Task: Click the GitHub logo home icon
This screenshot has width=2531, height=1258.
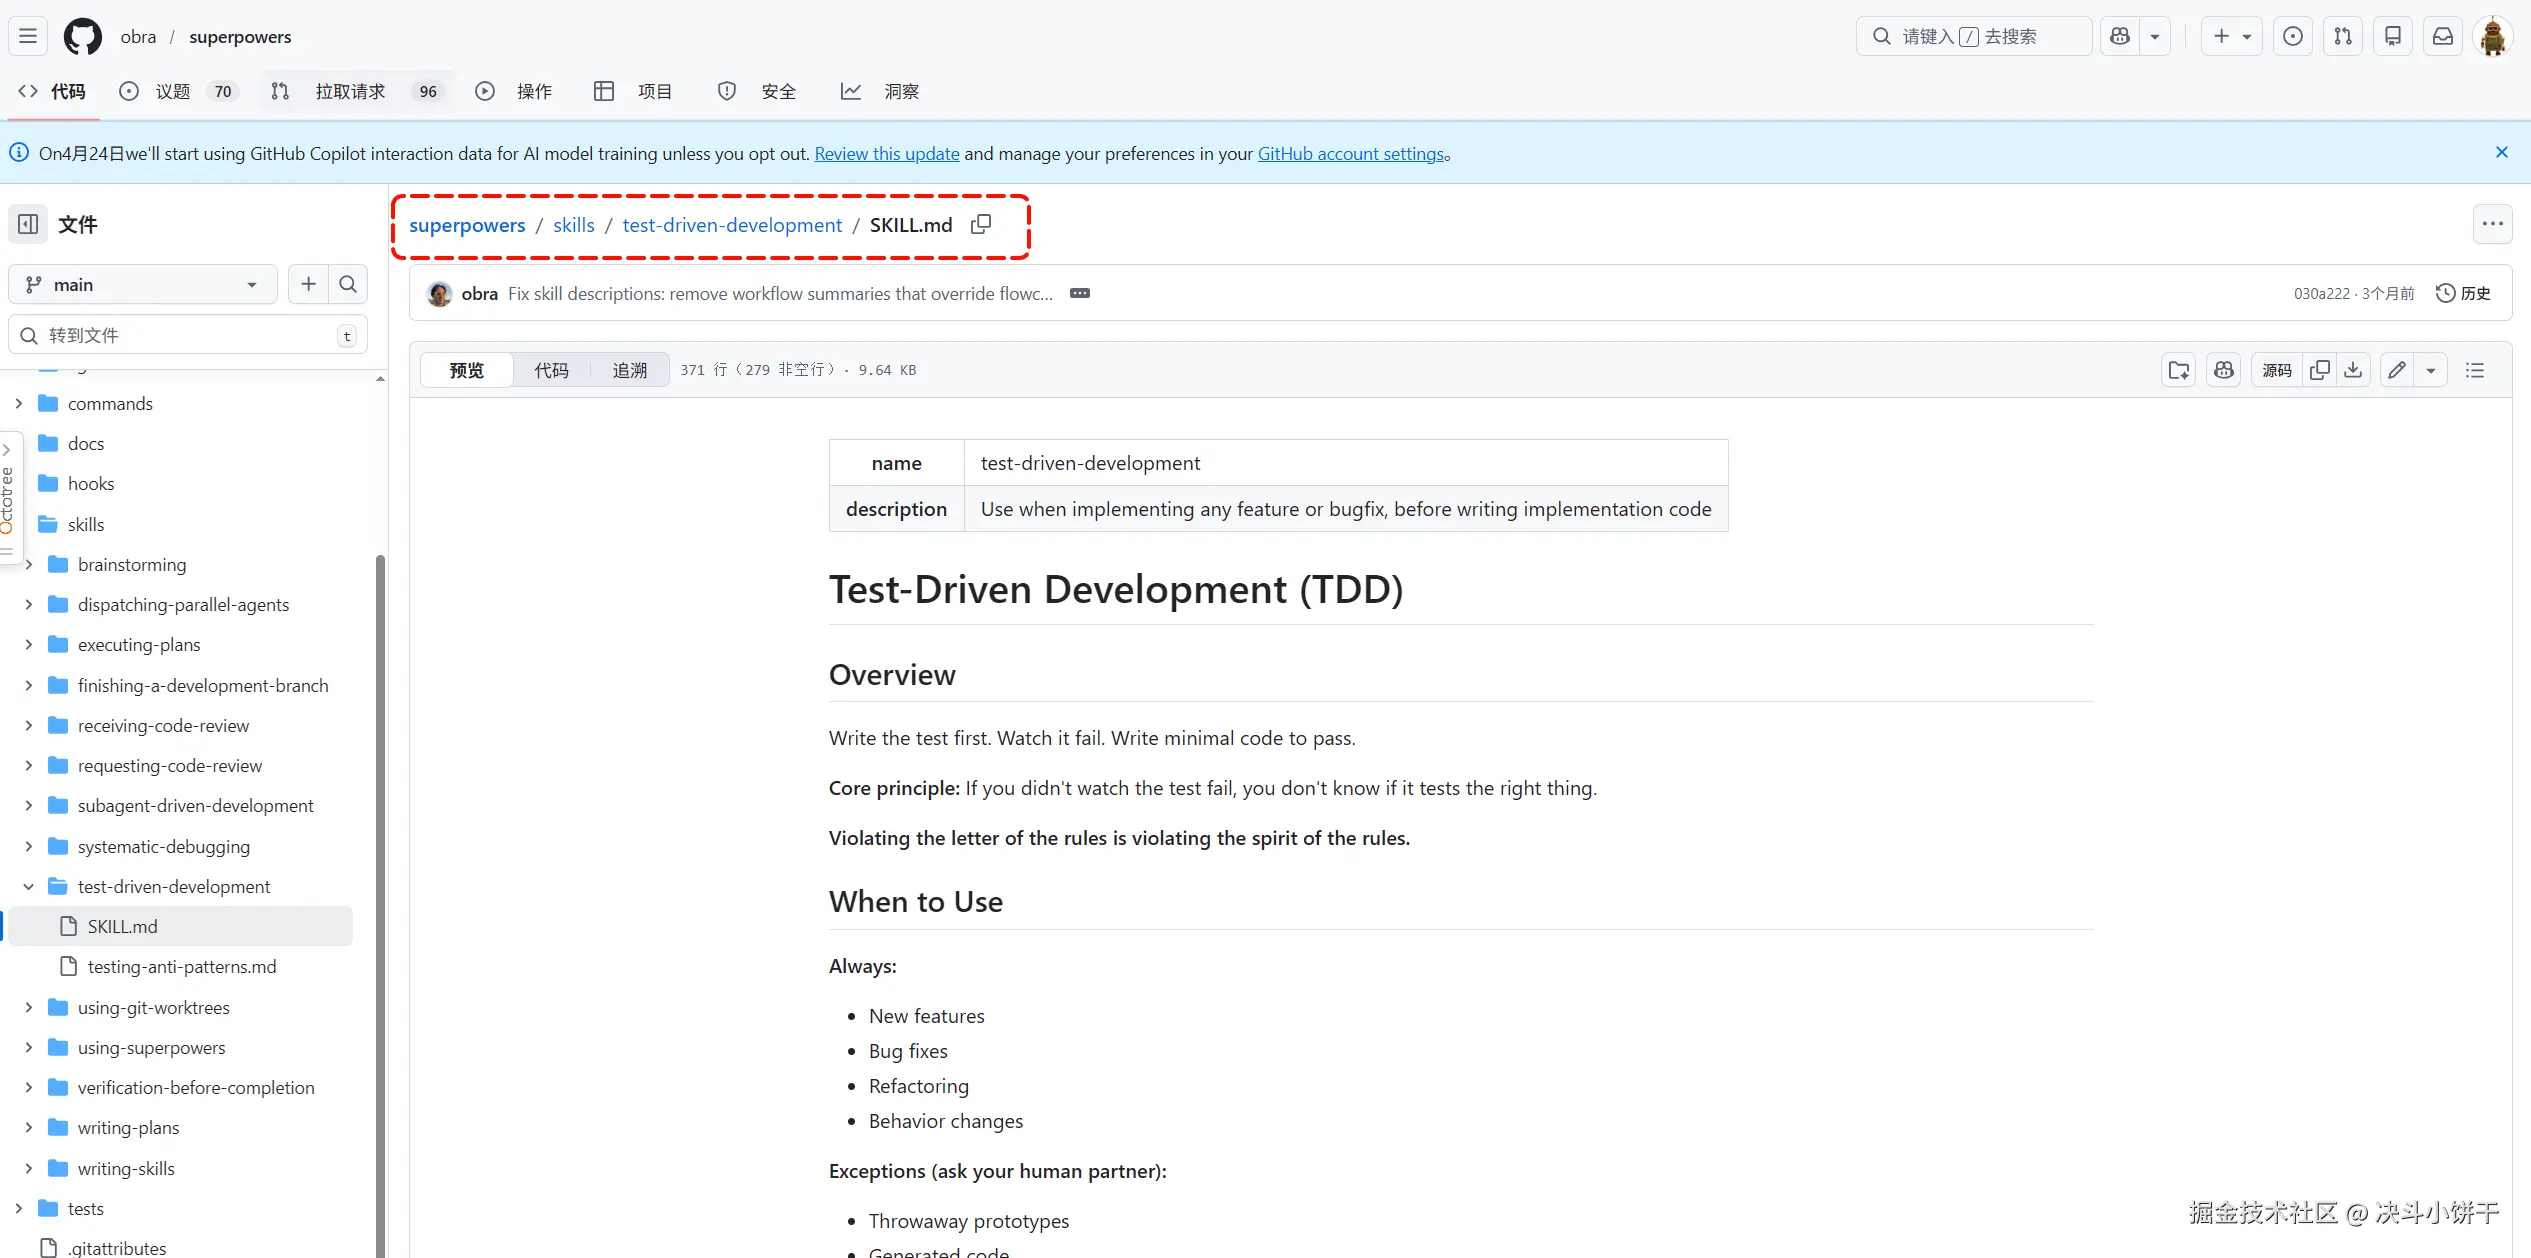Action: point(82,37)
